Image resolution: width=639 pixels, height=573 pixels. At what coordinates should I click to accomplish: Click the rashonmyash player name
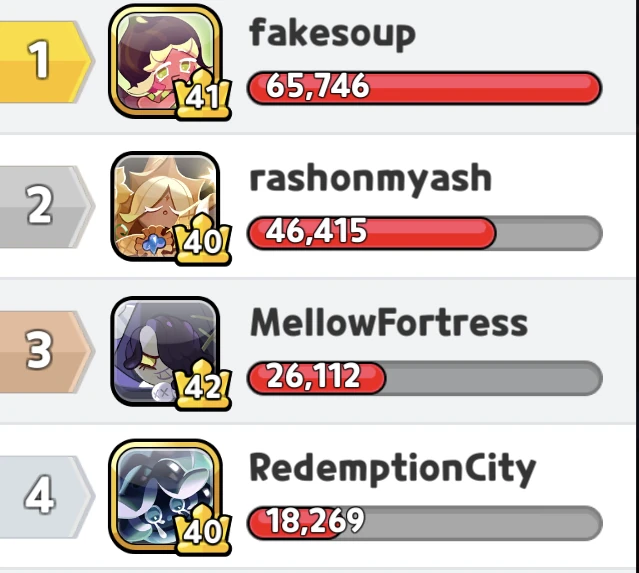pos(370,179)
